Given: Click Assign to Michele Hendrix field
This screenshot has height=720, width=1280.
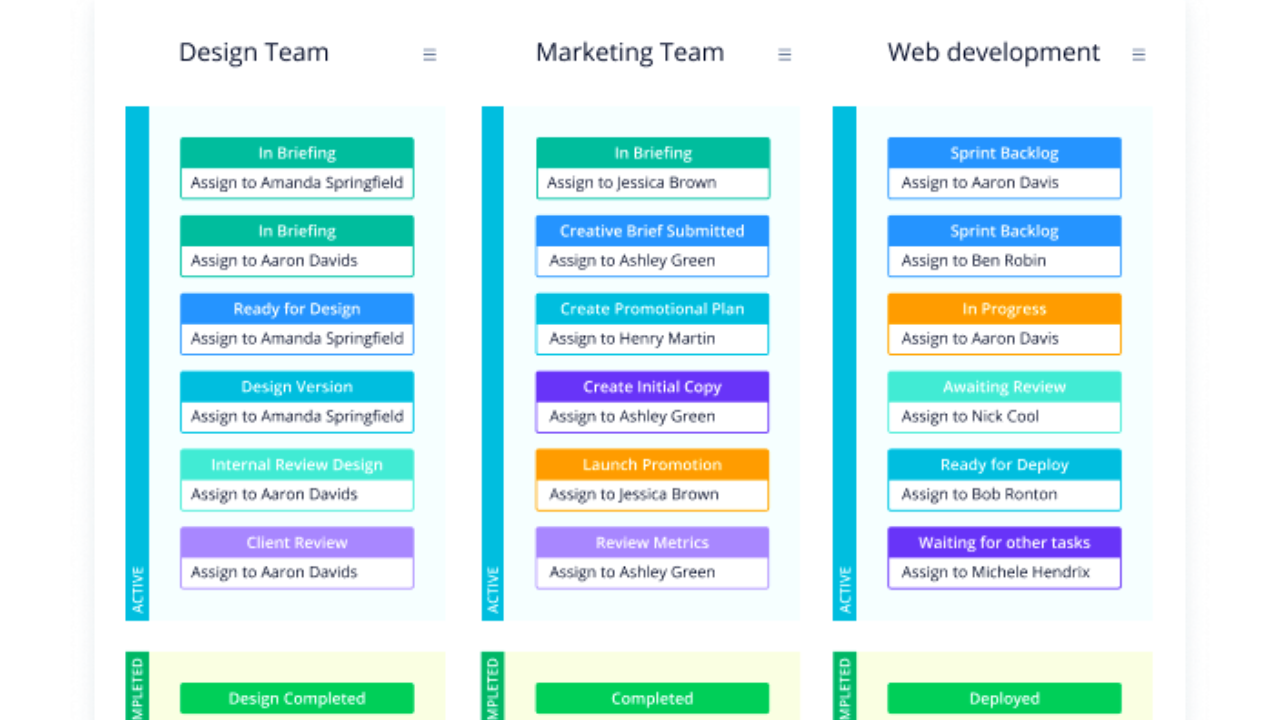Looking at the screenshot, I should [x=1004, y=573].
